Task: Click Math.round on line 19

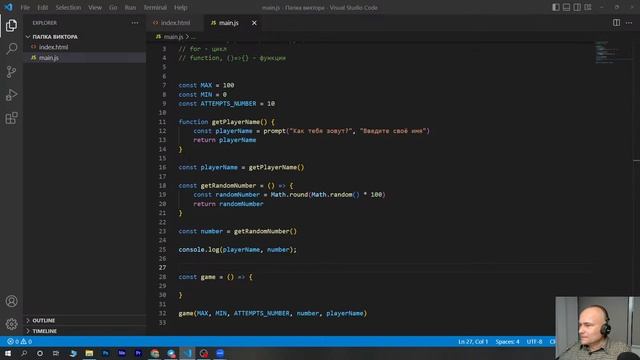Action: pyautogui.click(x=289, y=195)
